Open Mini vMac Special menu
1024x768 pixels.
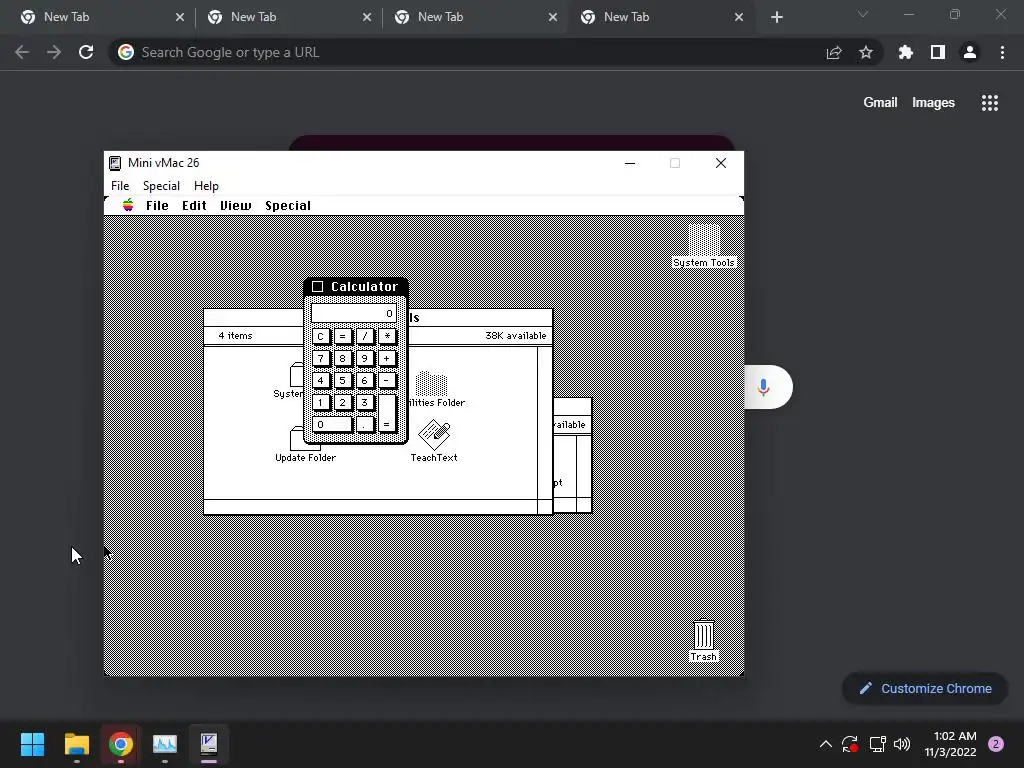(x=161, y=186)
